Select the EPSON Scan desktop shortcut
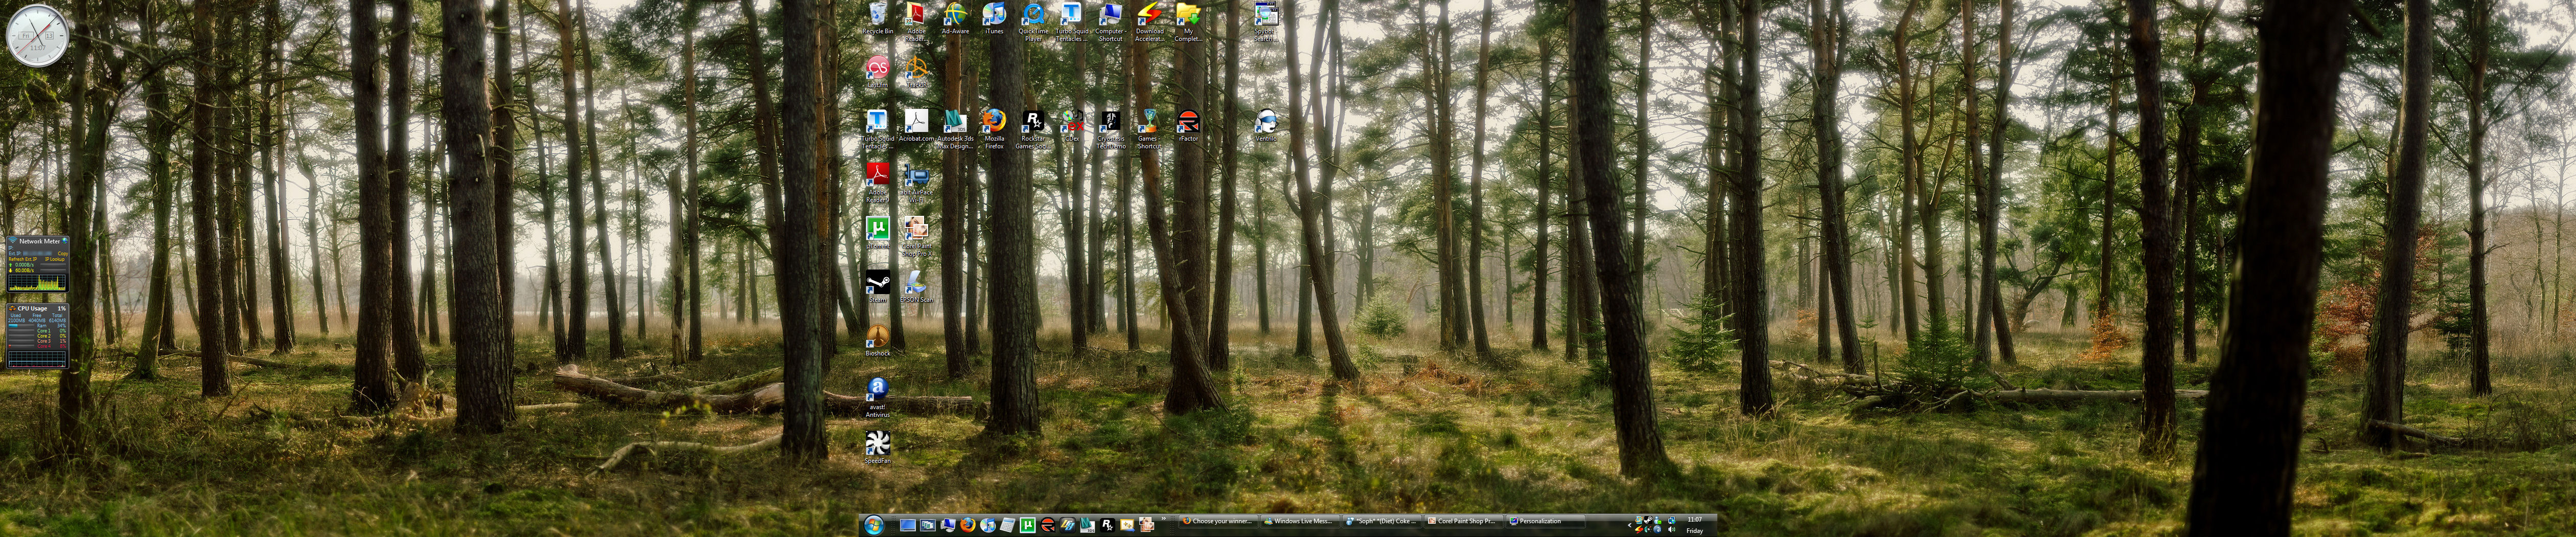This screenshot has height=537, width=2576. tap(916, 287)
